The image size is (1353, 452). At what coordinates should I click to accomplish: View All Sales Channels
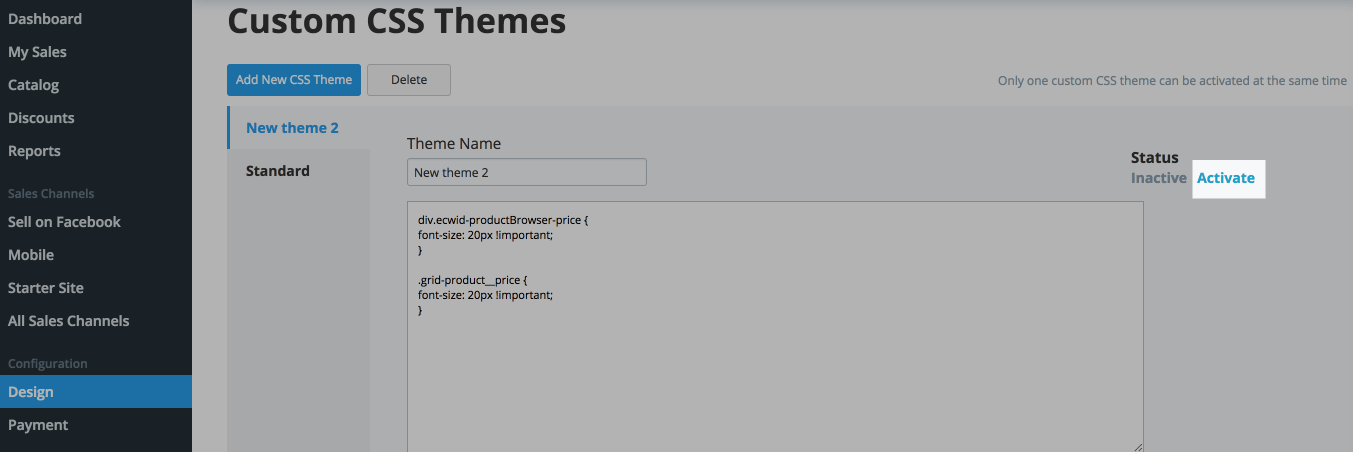[x=68, y=321]
